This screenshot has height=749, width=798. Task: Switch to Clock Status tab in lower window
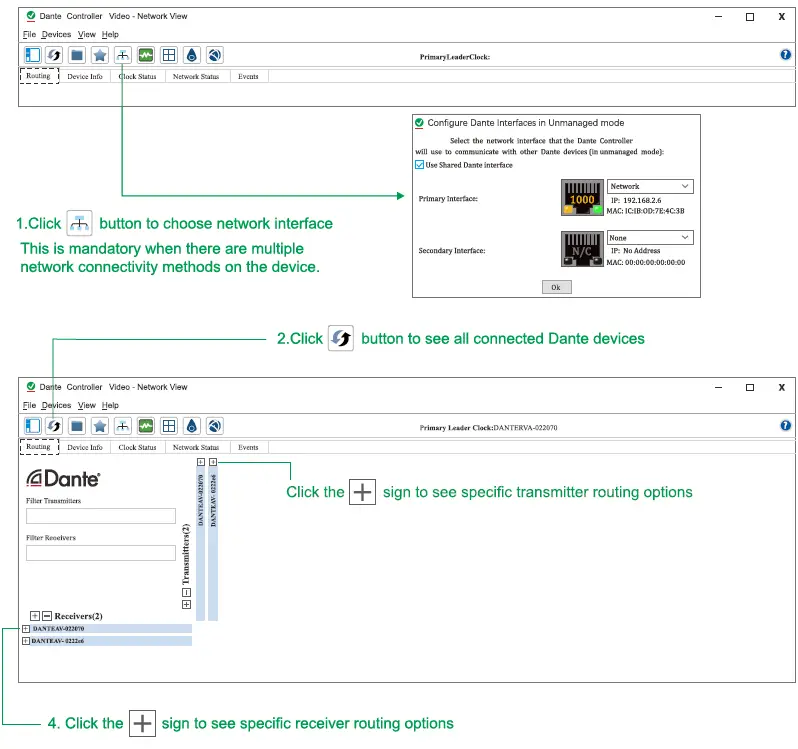pos(137,447)
